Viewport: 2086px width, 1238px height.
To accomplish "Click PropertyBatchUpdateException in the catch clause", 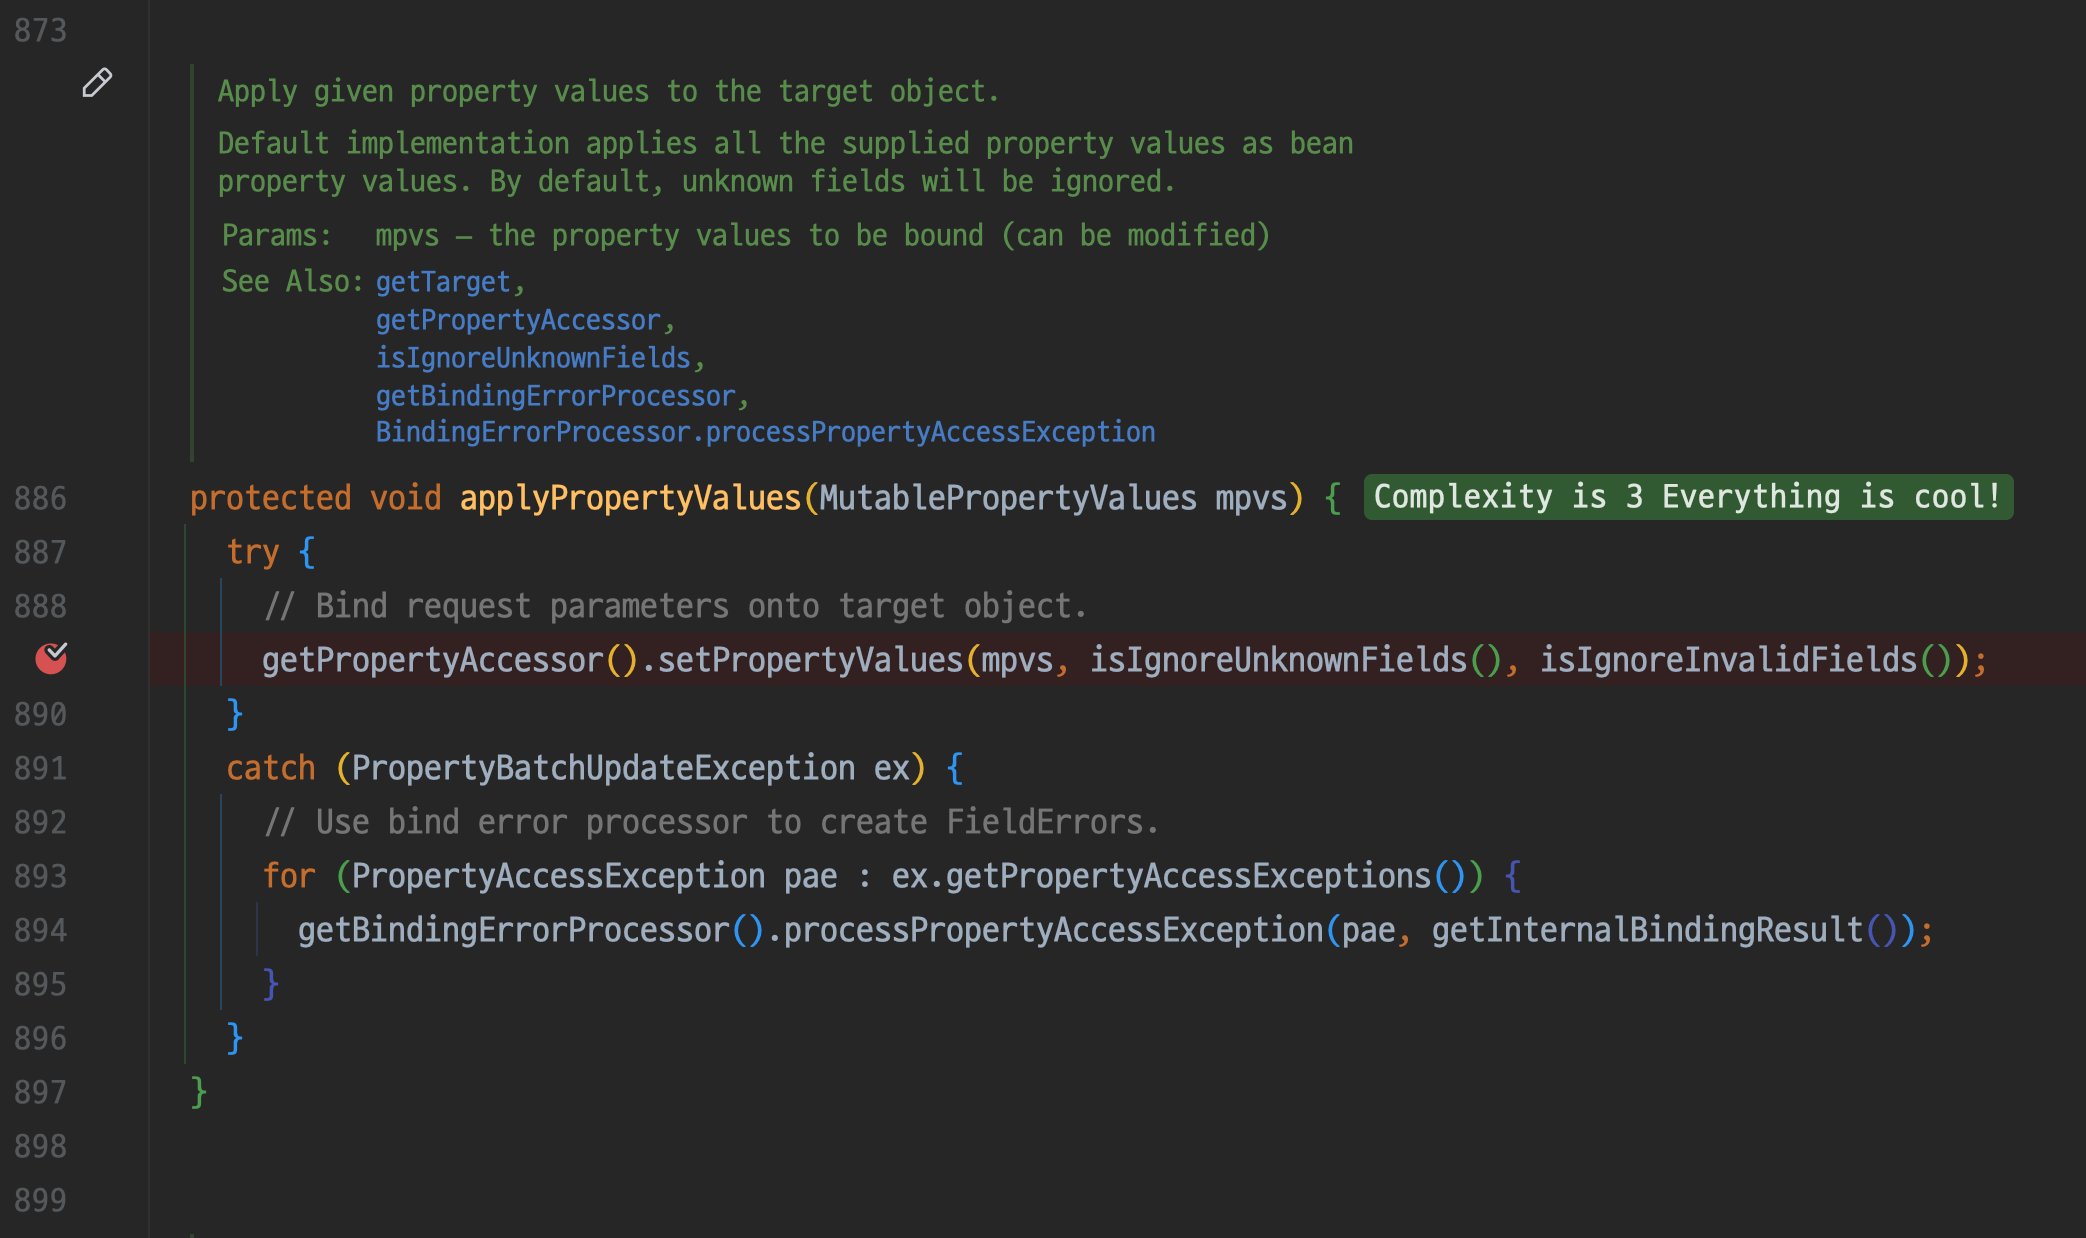I will 603,768.
